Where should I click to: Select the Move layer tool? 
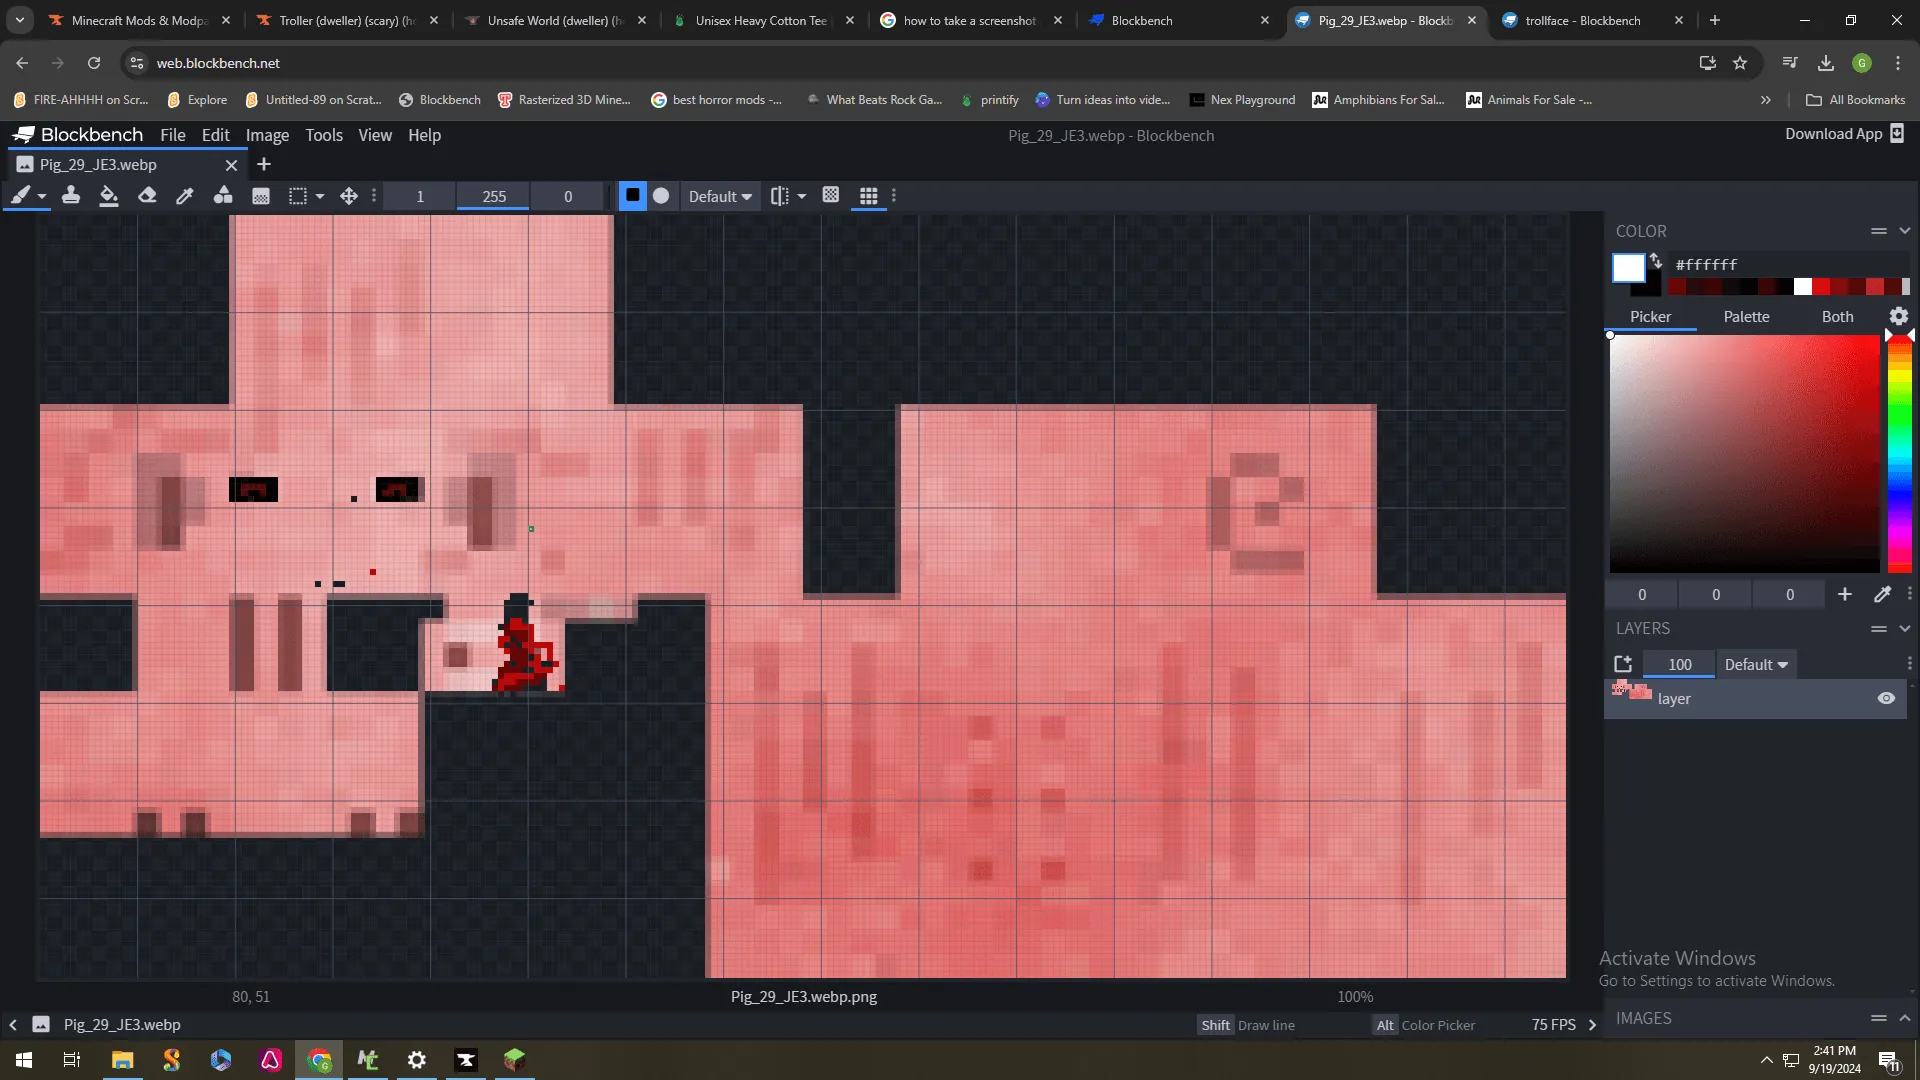(349, 196)
